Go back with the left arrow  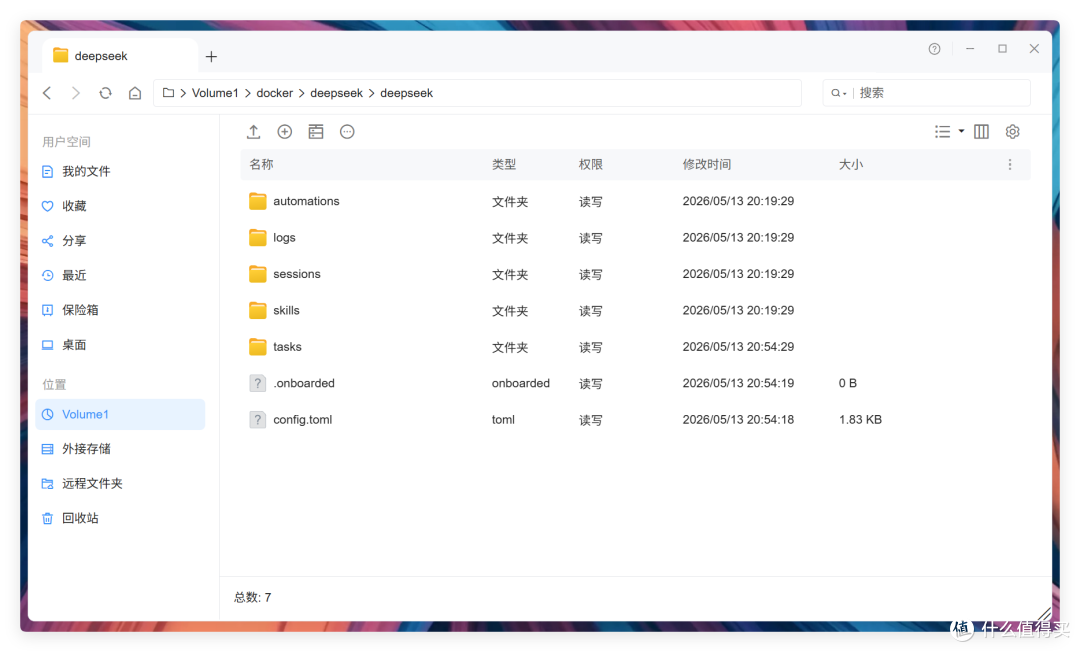coord(47,93)
